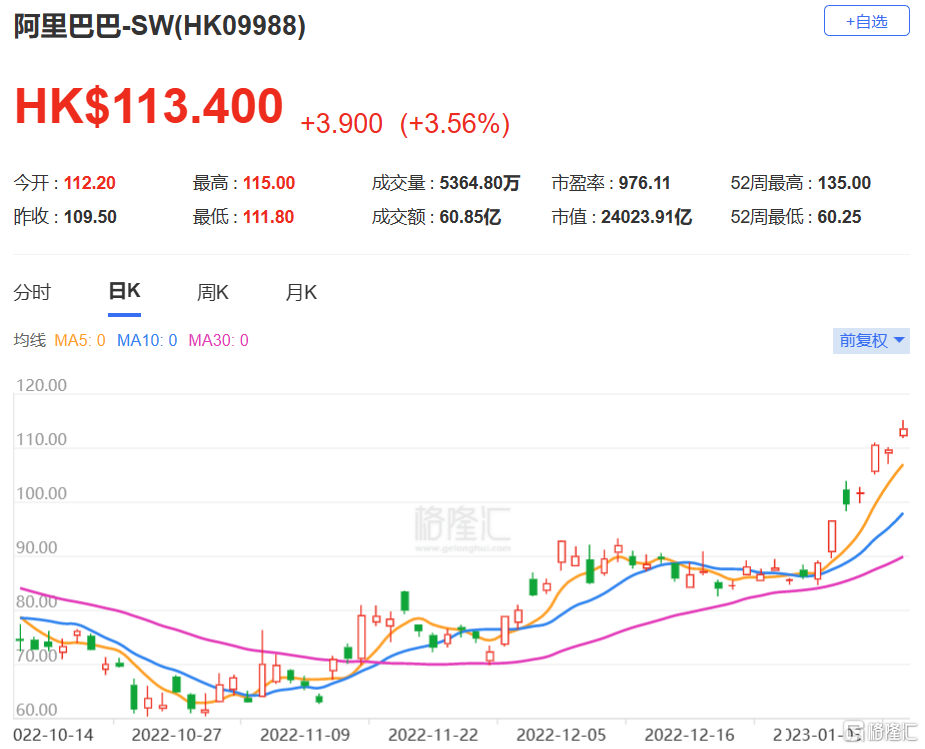
Task: Click the latest candlestick at chart's right edge
Action: (x=903, y=430)
